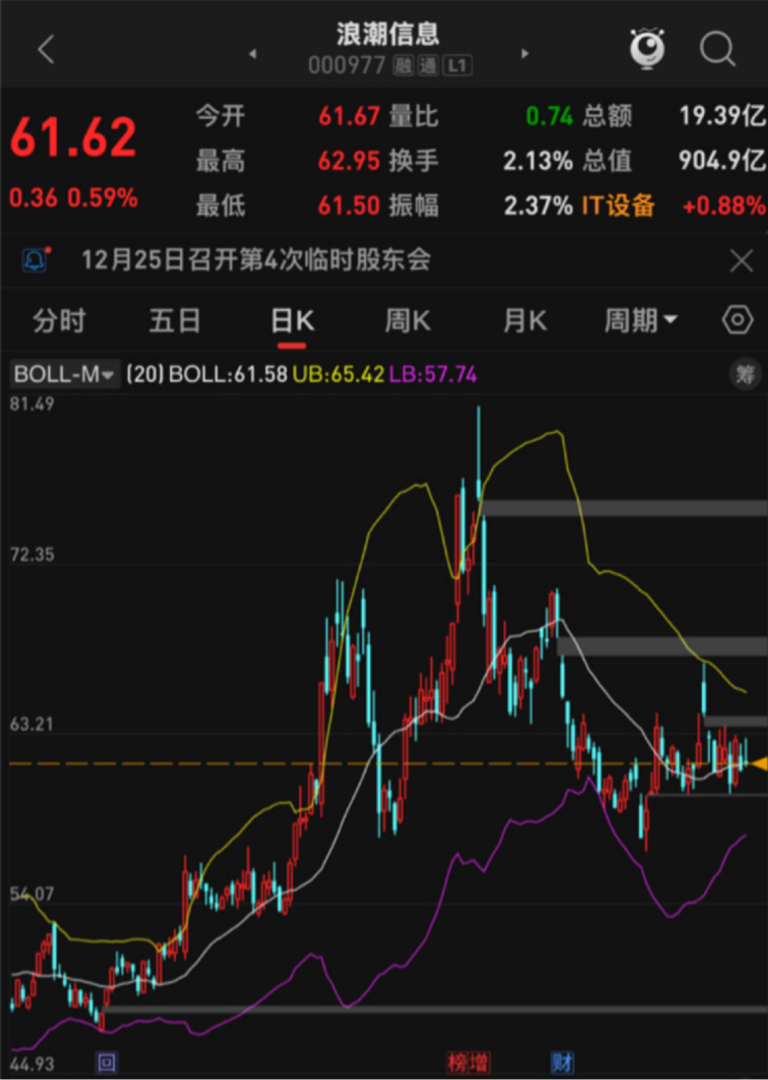Tap the UB:65.42 upper band value
768x1080 pixels.
(338, 374)
